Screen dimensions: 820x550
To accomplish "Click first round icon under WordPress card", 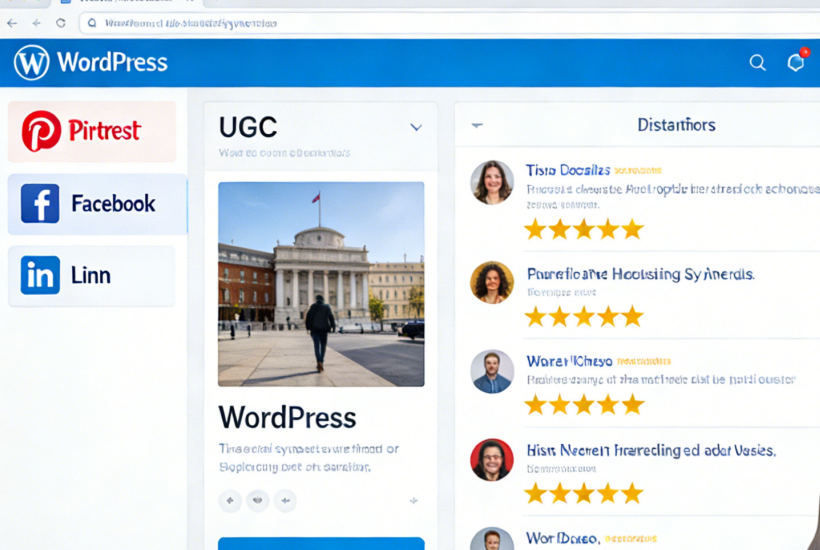I will point(230,500).
